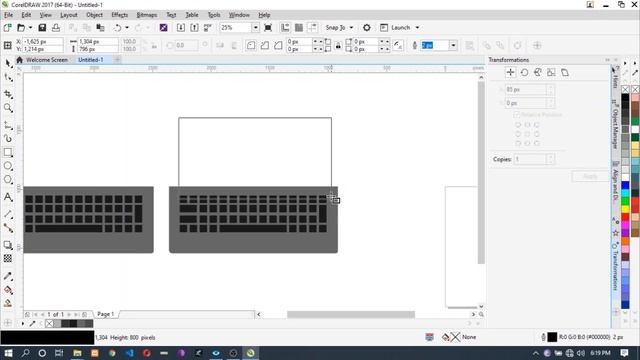Viewport: 640px width, 360px height.
Task: Open the Effects menu
Action: [120, 15]
